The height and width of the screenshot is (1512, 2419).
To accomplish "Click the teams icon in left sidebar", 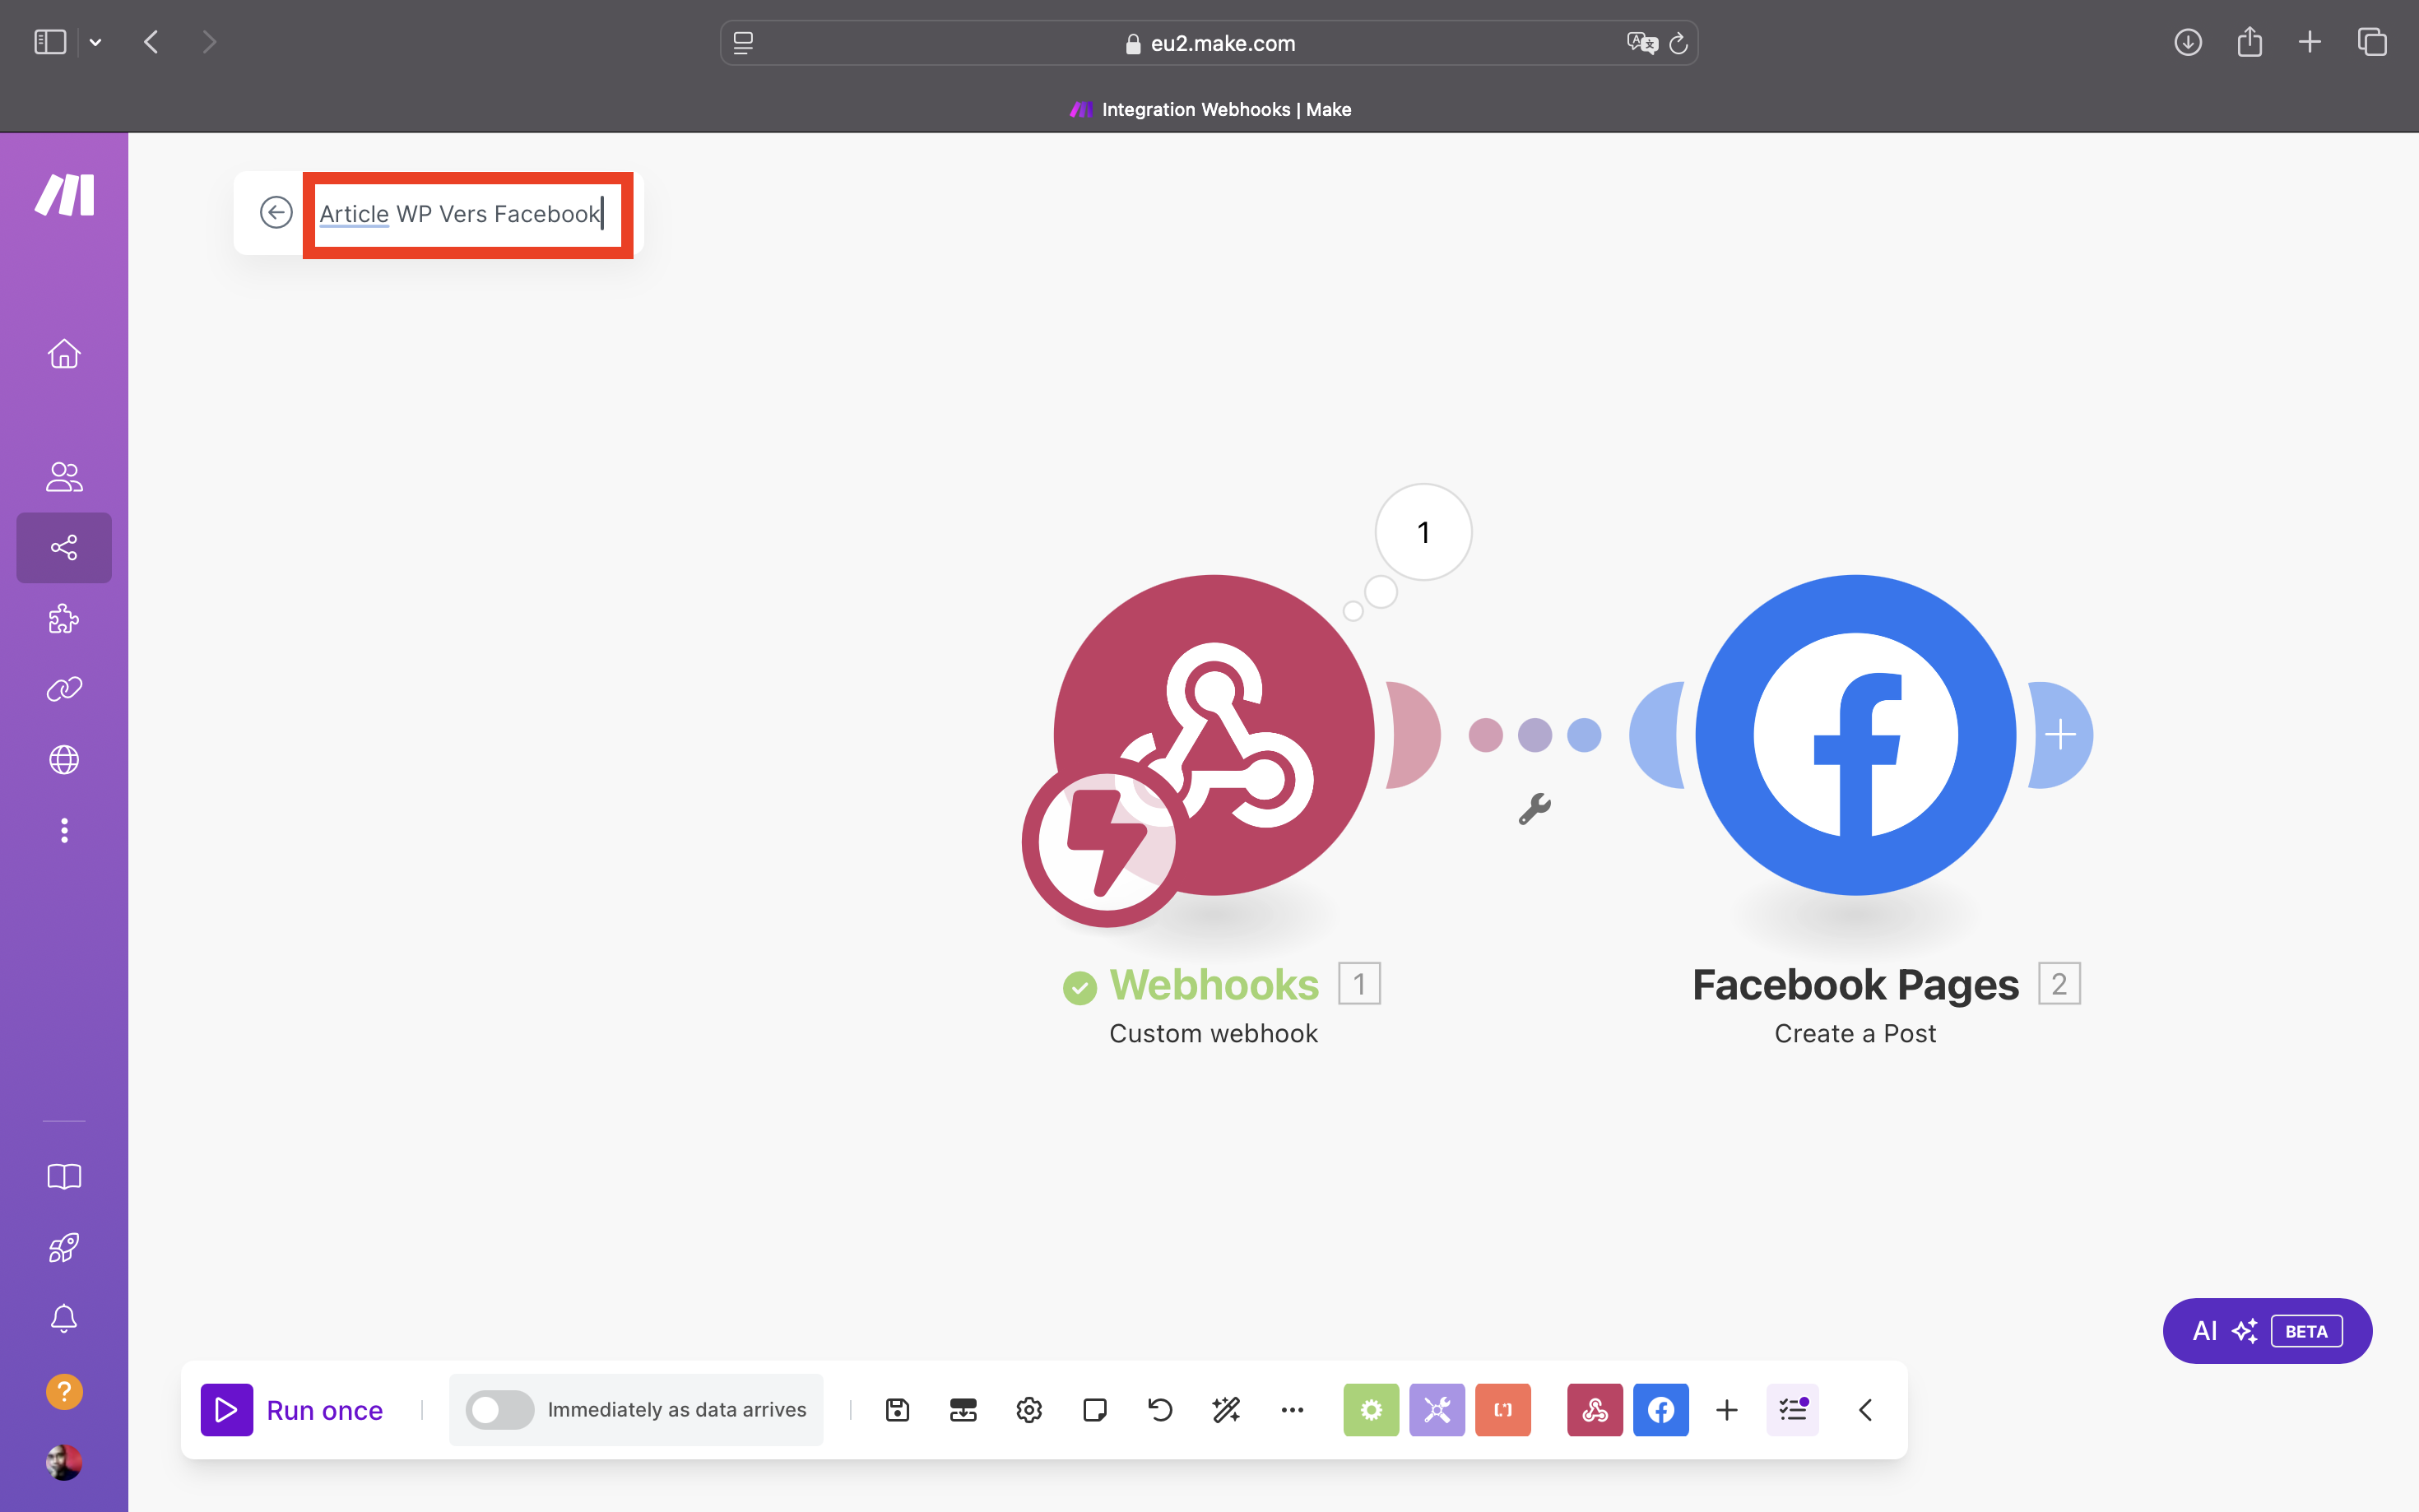I will (x=64, y=475).
